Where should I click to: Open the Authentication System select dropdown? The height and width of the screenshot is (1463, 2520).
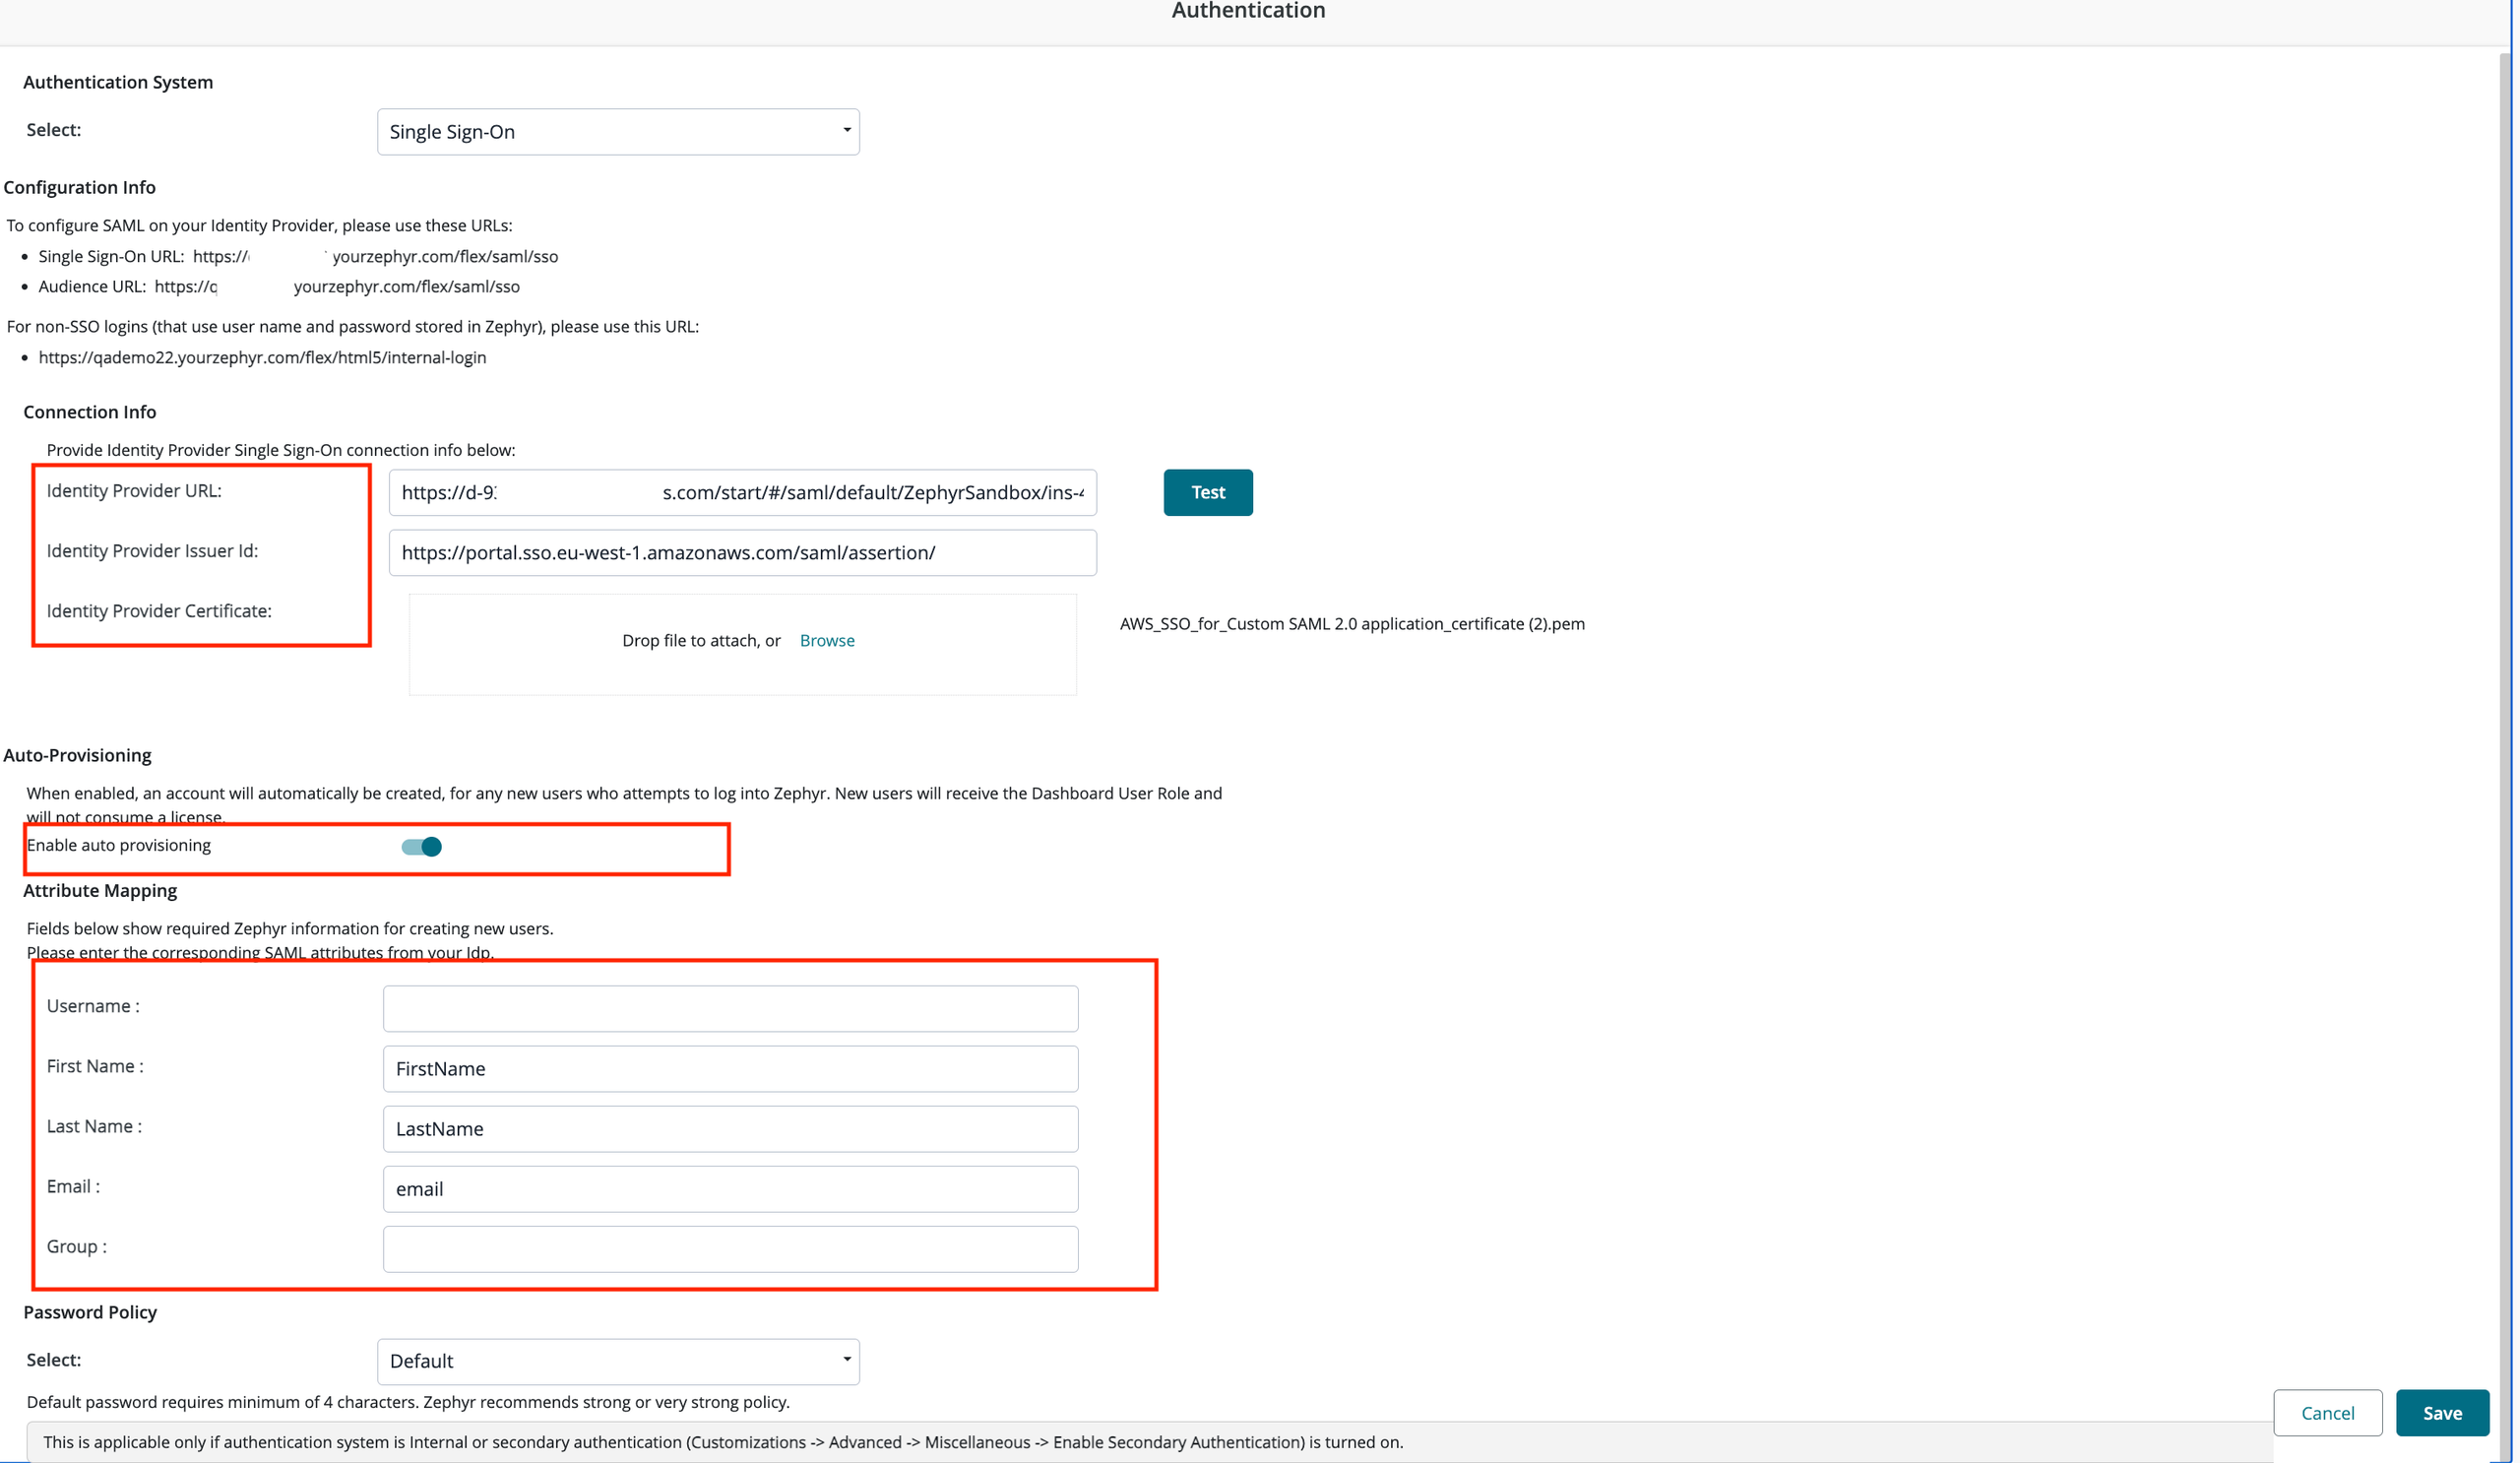pos(617,132)
